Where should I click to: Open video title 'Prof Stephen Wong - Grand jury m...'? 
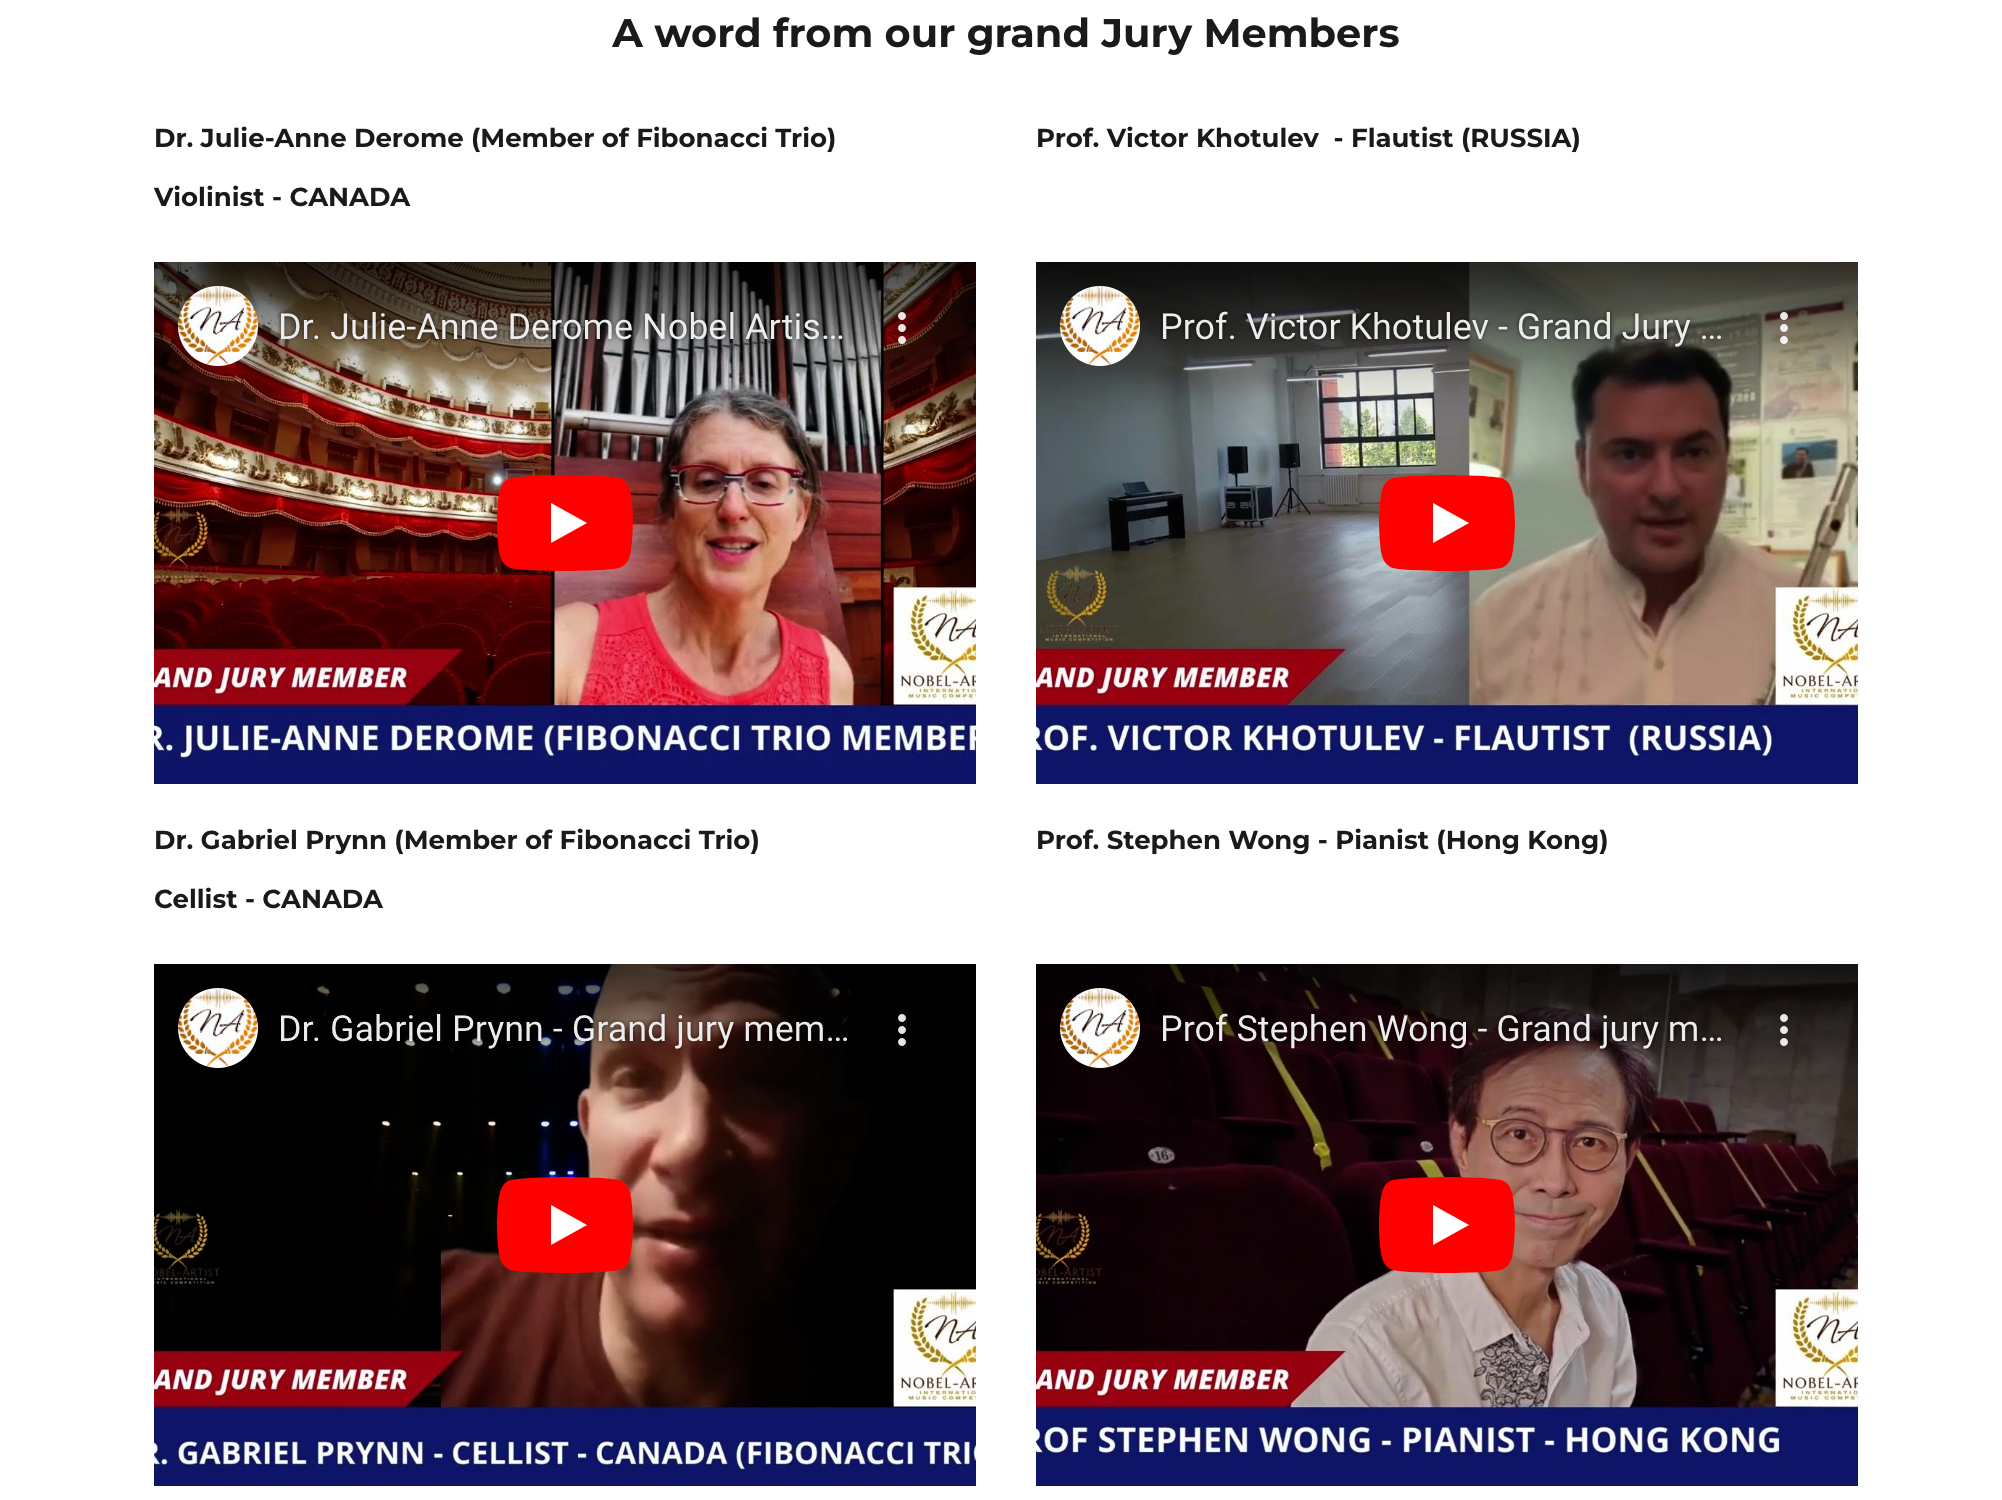pos(1441,1029)
